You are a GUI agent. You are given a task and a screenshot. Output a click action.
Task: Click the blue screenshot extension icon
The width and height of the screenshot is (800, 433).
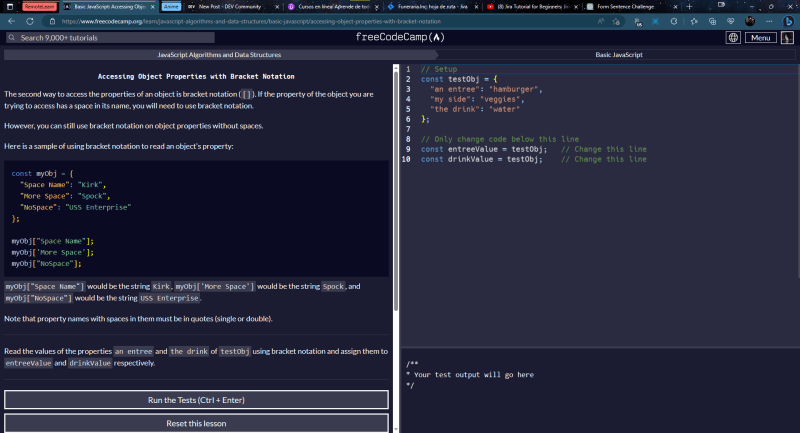(656, 21)
